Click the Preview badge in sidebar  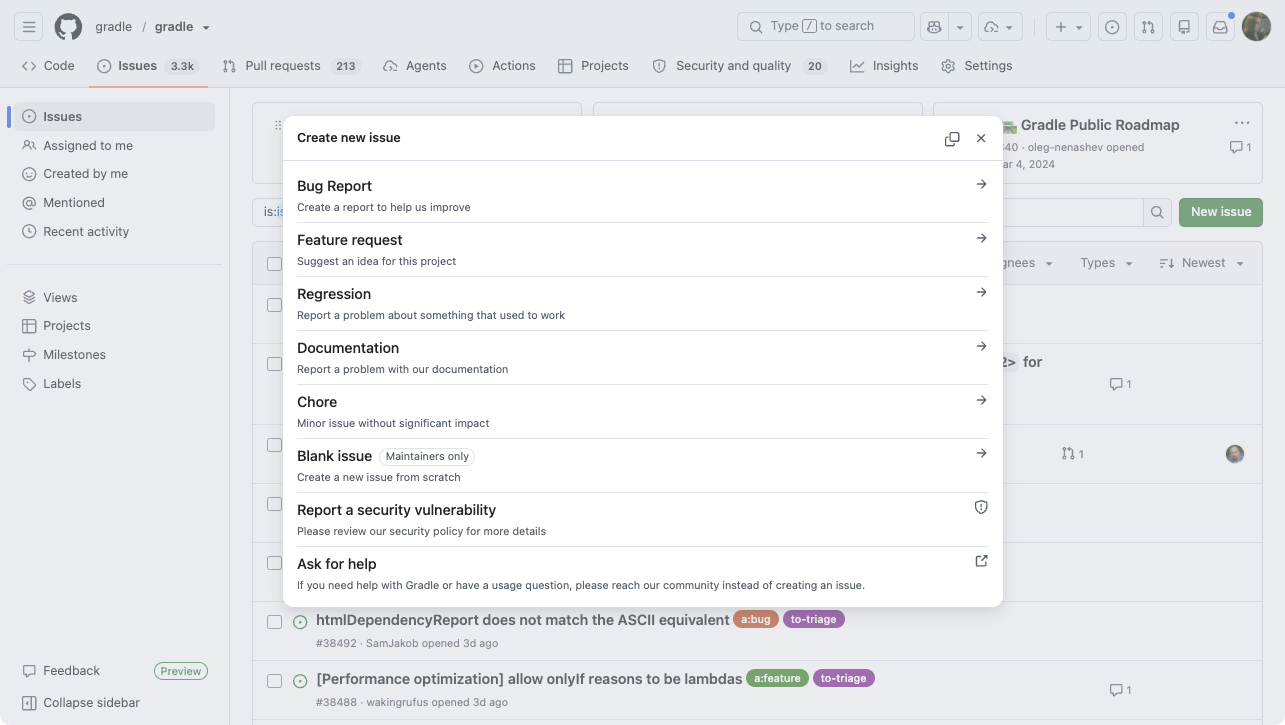coord(181,671)
